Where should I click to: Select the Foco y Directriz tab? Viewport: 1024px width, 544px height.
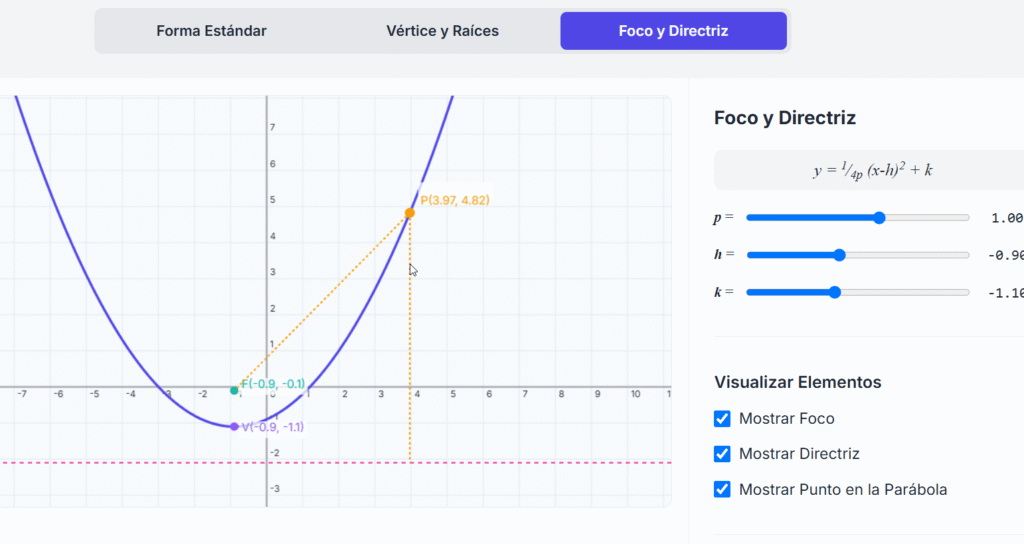673,31
